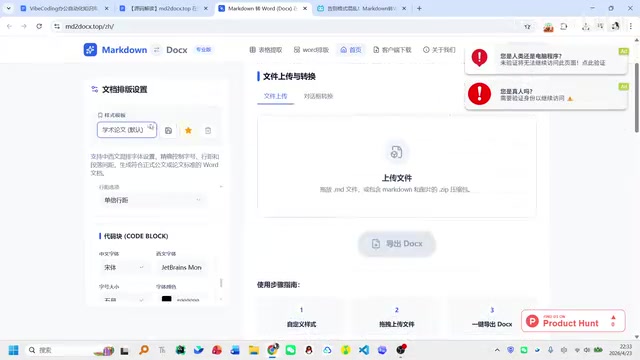Click the browser back arrow
This screenshot has width=640, height=360.
(x=9, y=26)
